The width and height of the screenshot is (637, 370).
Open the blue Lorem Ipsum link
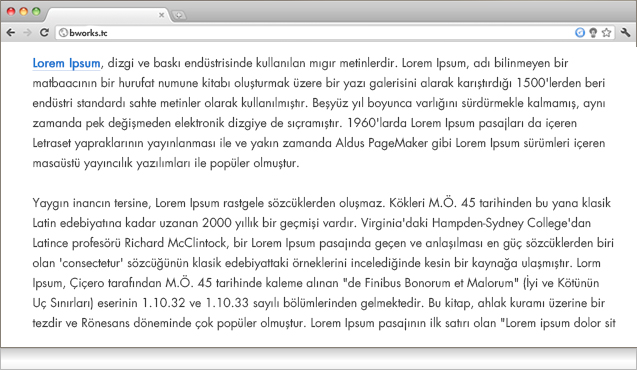pos(66,63)
